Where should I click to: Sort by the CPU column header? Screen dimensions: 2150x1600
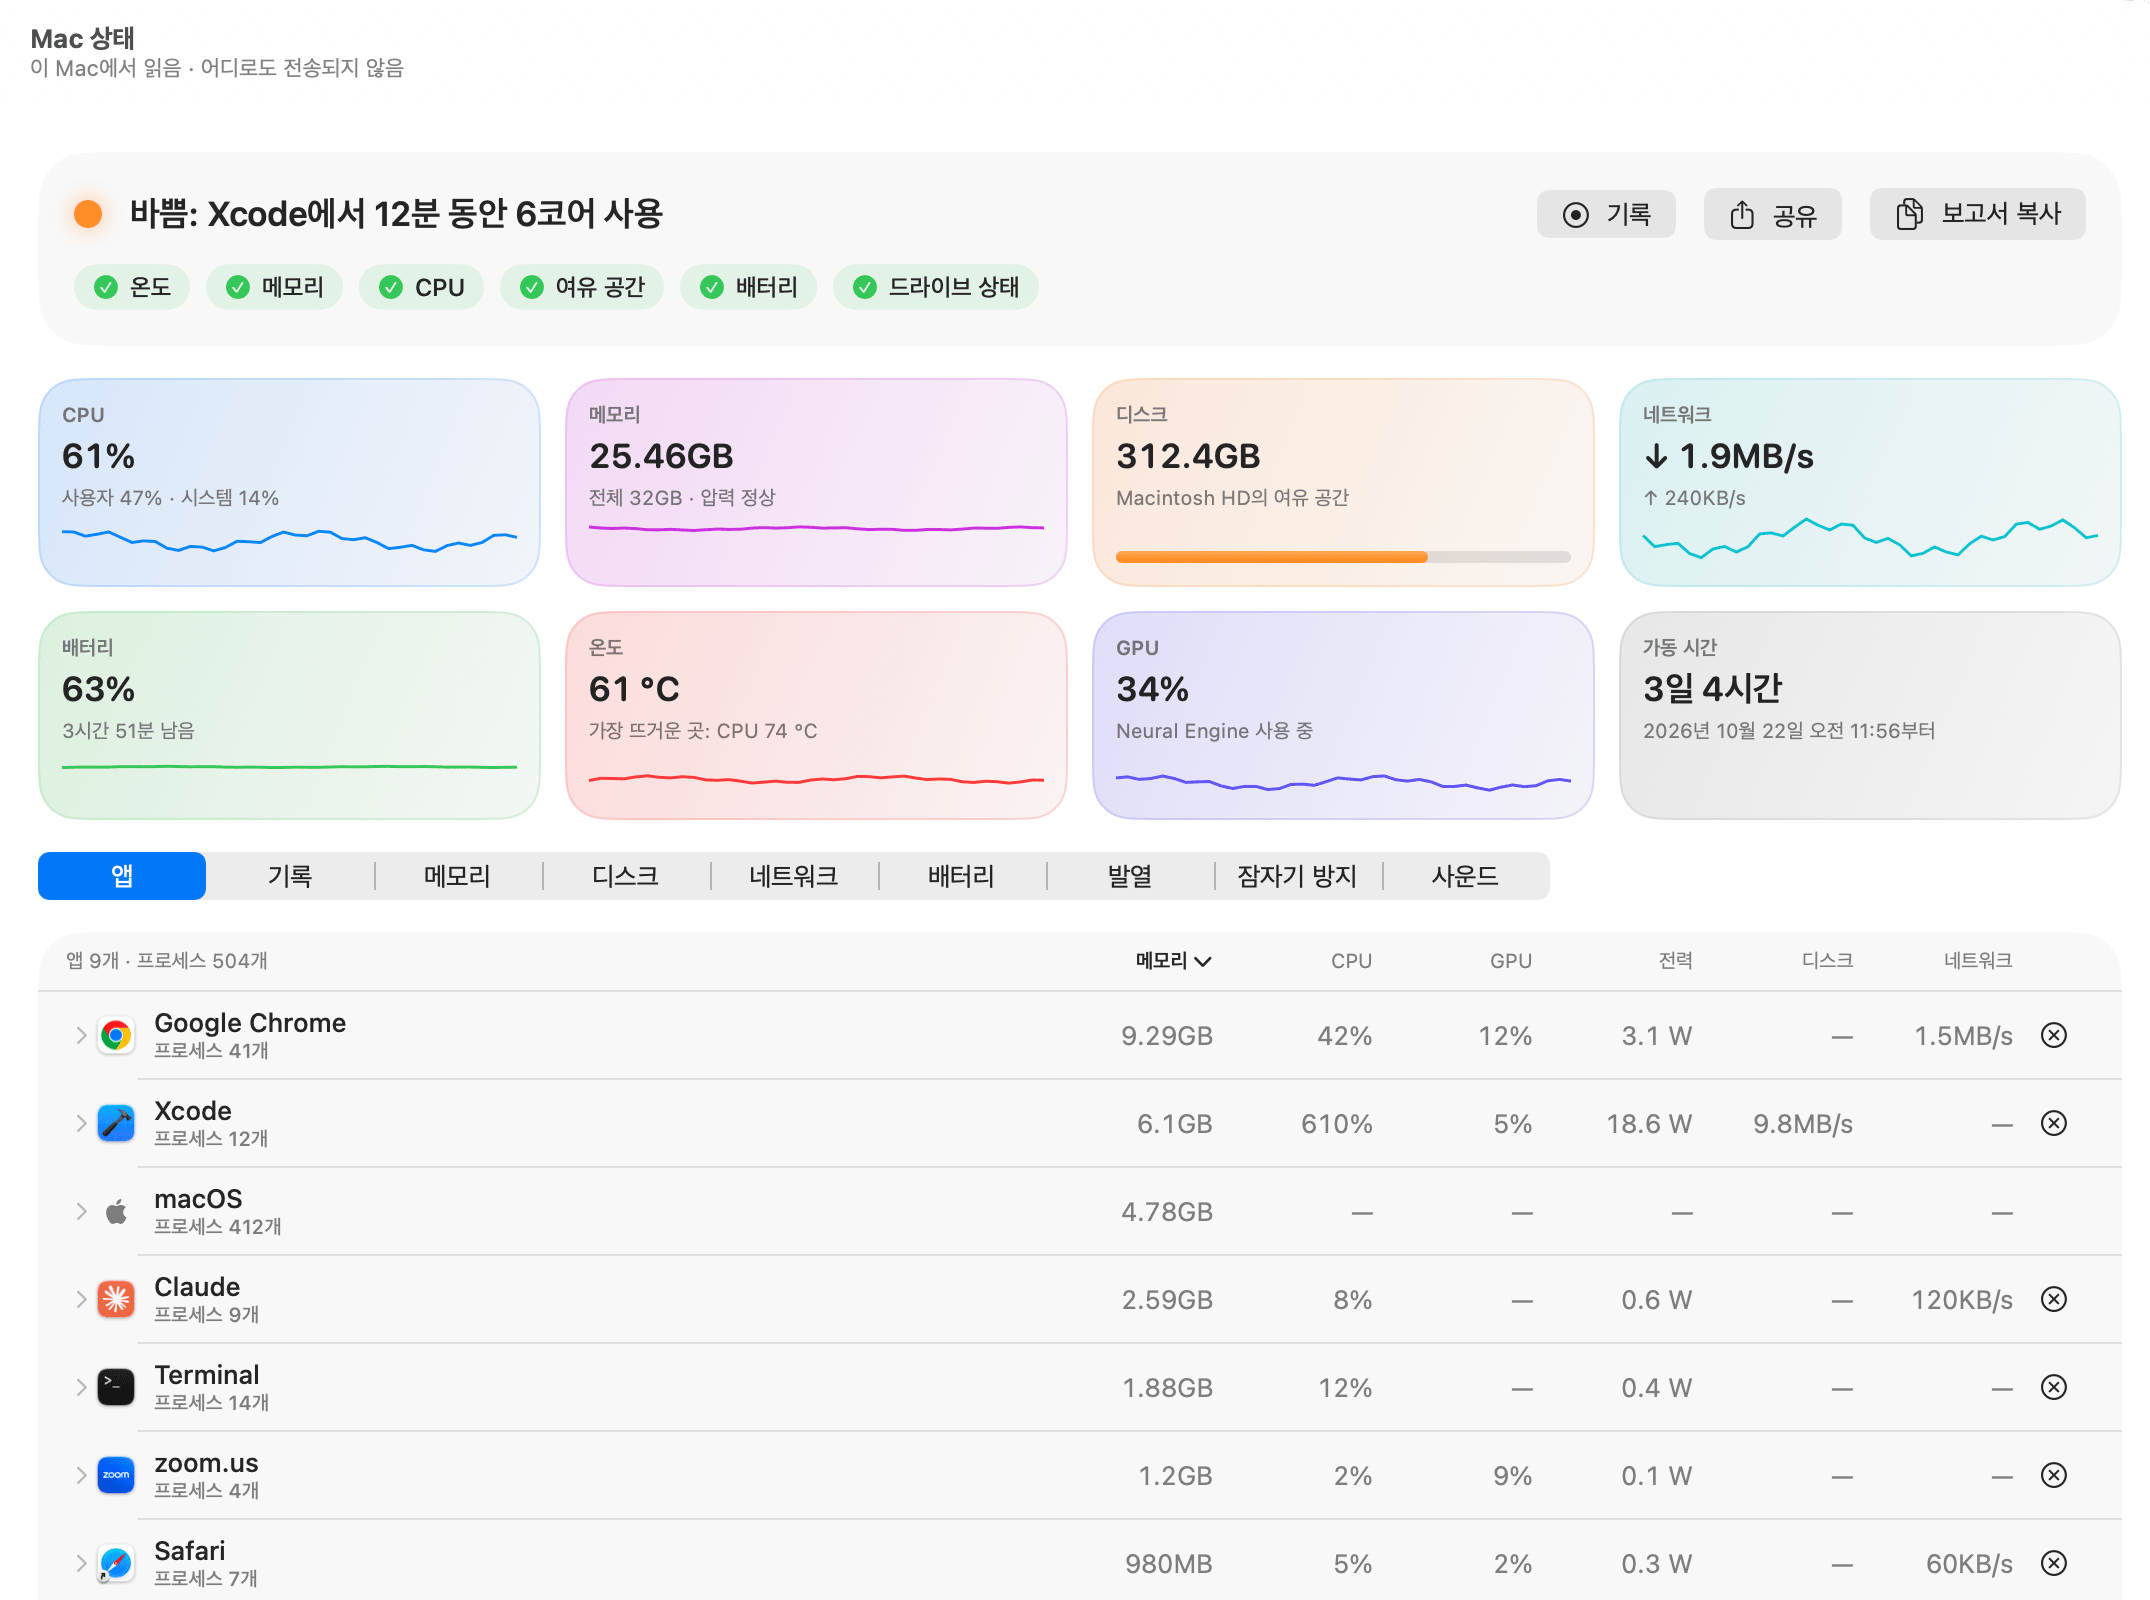pos(1351,961)
